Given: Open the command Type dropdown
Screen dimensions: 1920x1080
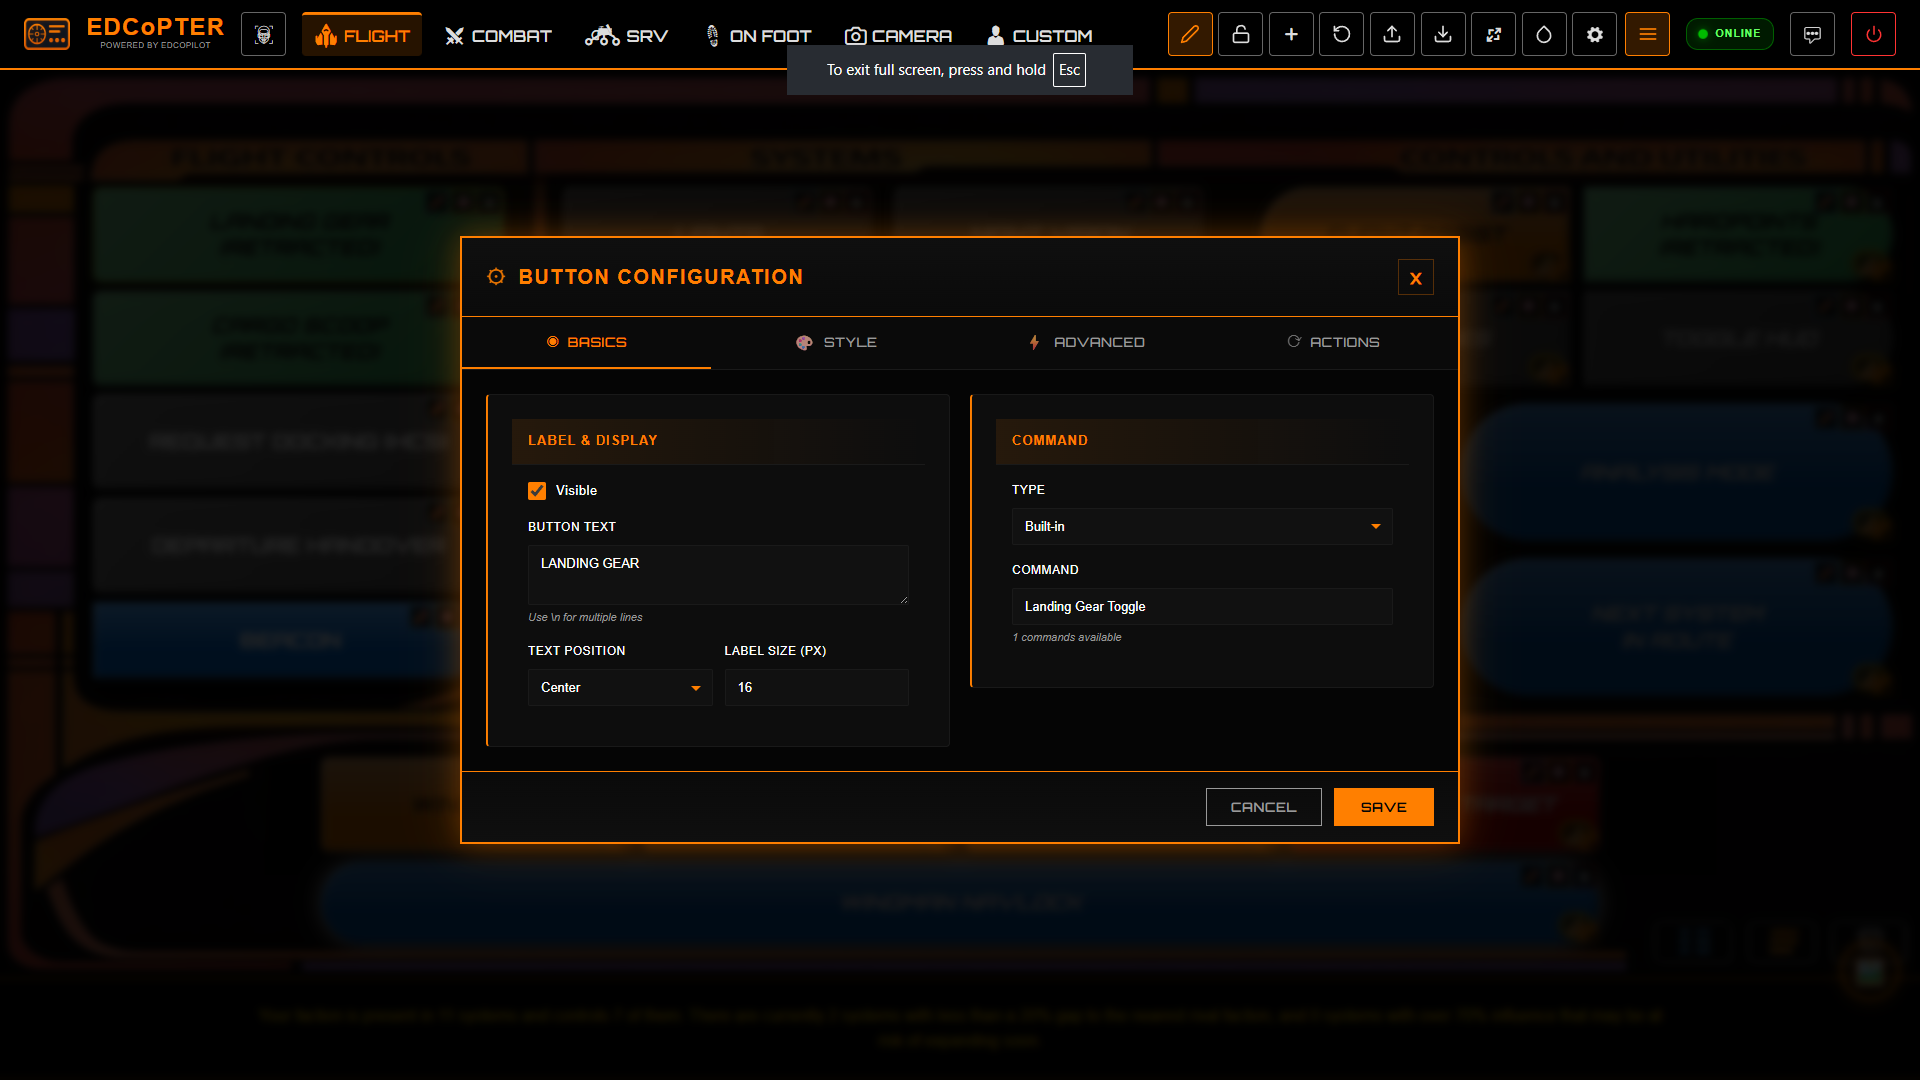Looking at the screenshot, I should tap(1201, 527).
